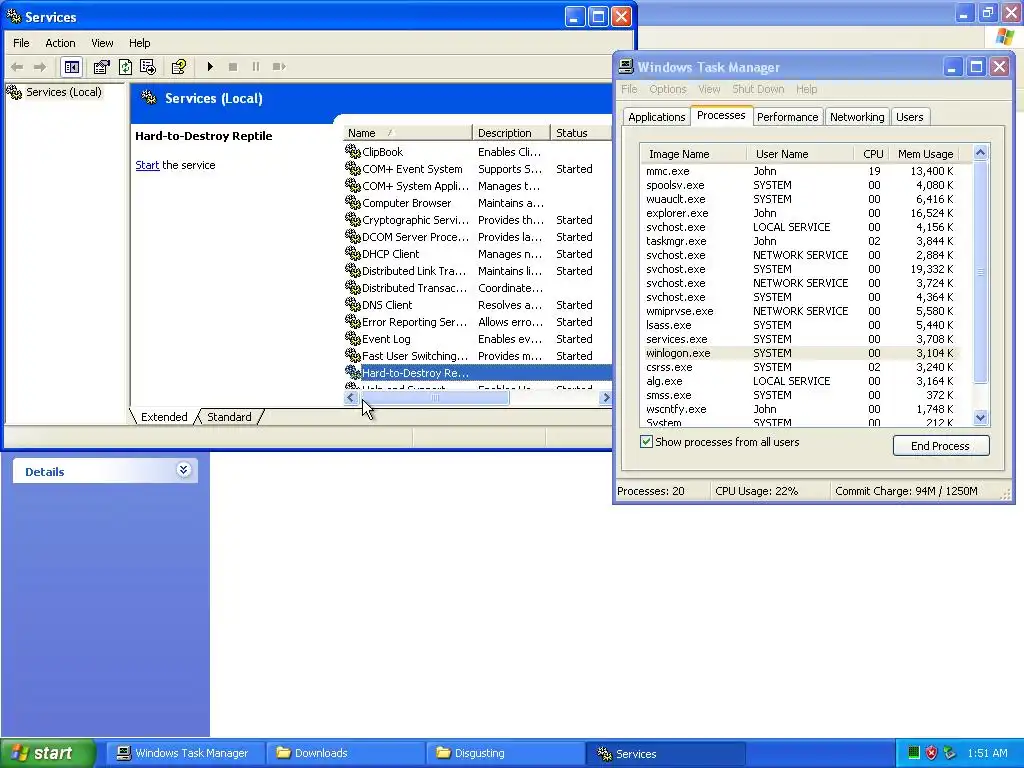Viewport: 1024px width, 768px height.
Task: Click the Start Service play icon
Action: click(210, 67)
